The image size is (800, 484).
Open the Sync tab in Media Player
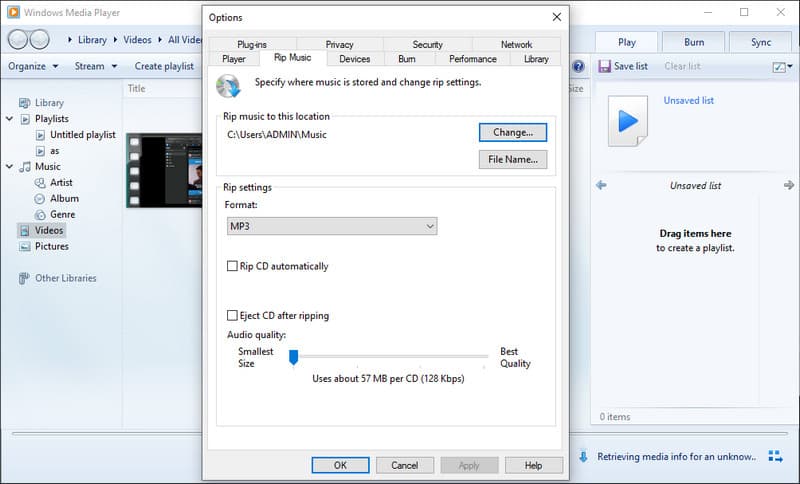pos(760,42)
